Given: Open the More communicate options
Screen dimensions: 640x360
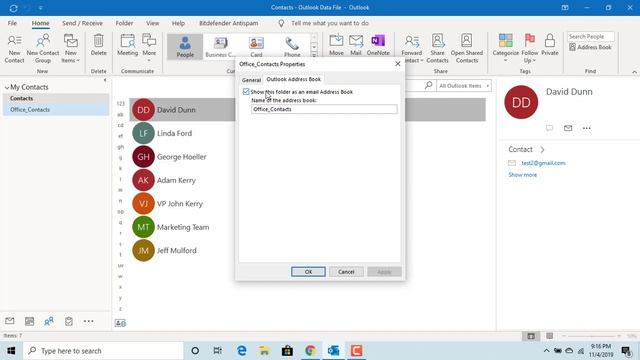Looking at the screenshot, I should click(149, 48).
